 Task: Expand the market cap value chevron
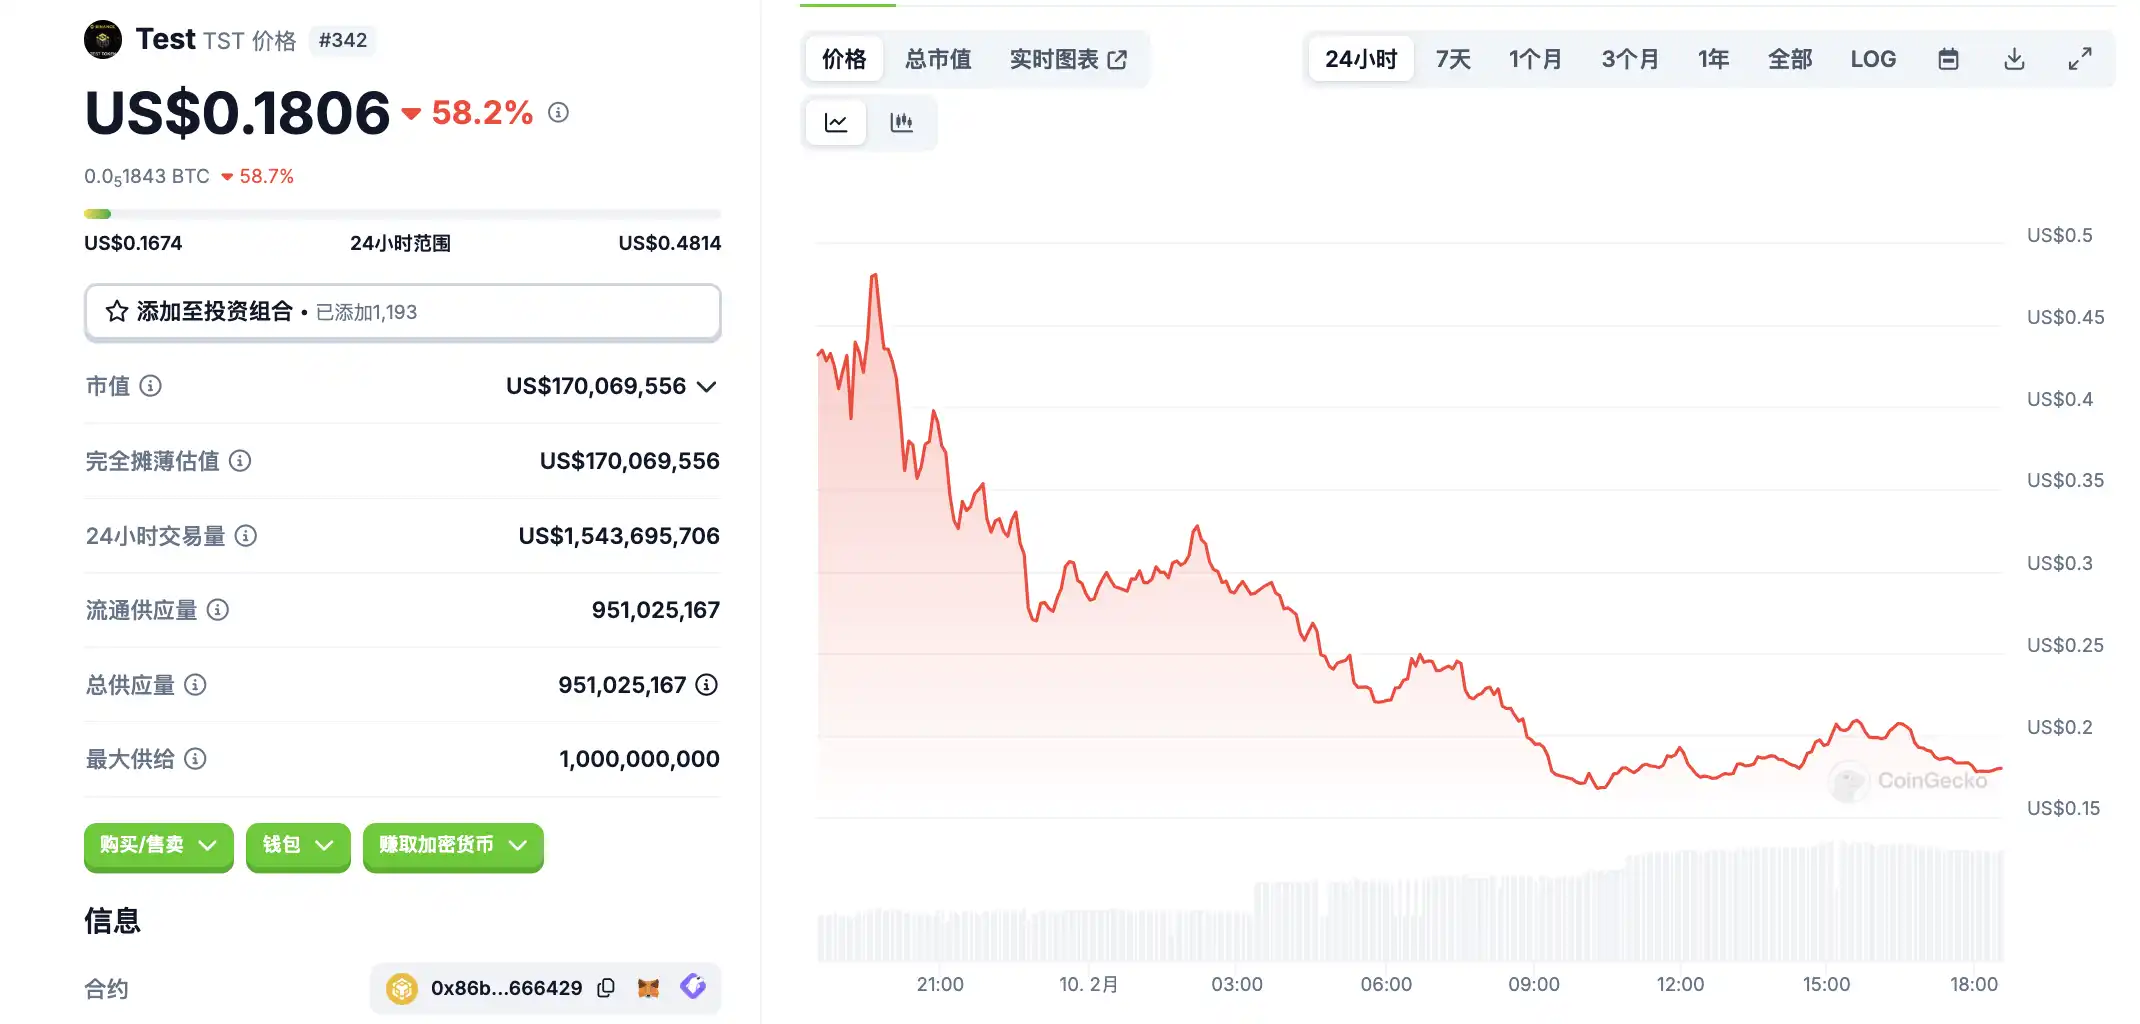pyautogui.click(x=707, y=387)
